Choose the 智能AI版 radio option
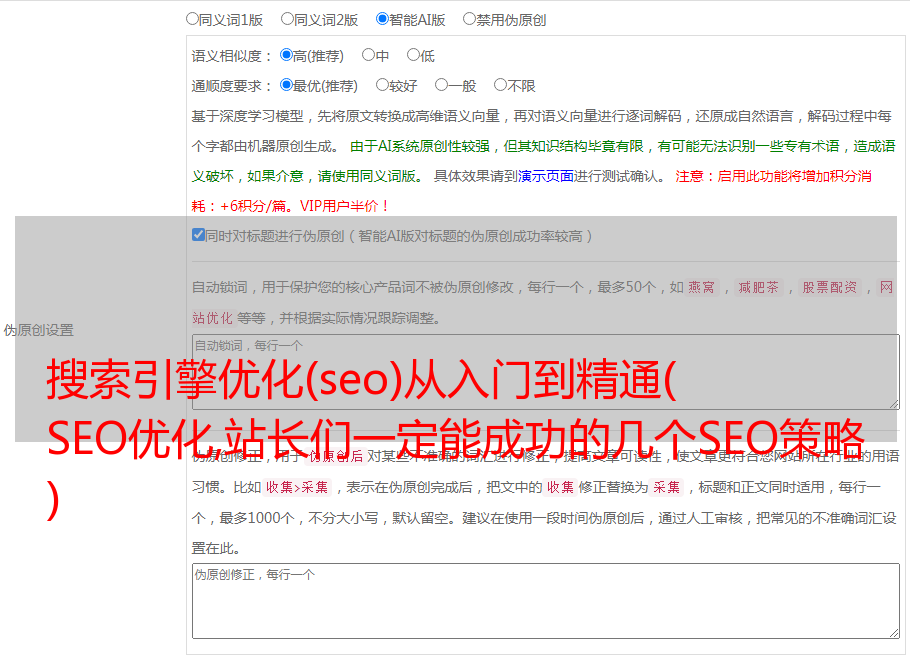Screen dimensions: 911x658 coord(382,19)
